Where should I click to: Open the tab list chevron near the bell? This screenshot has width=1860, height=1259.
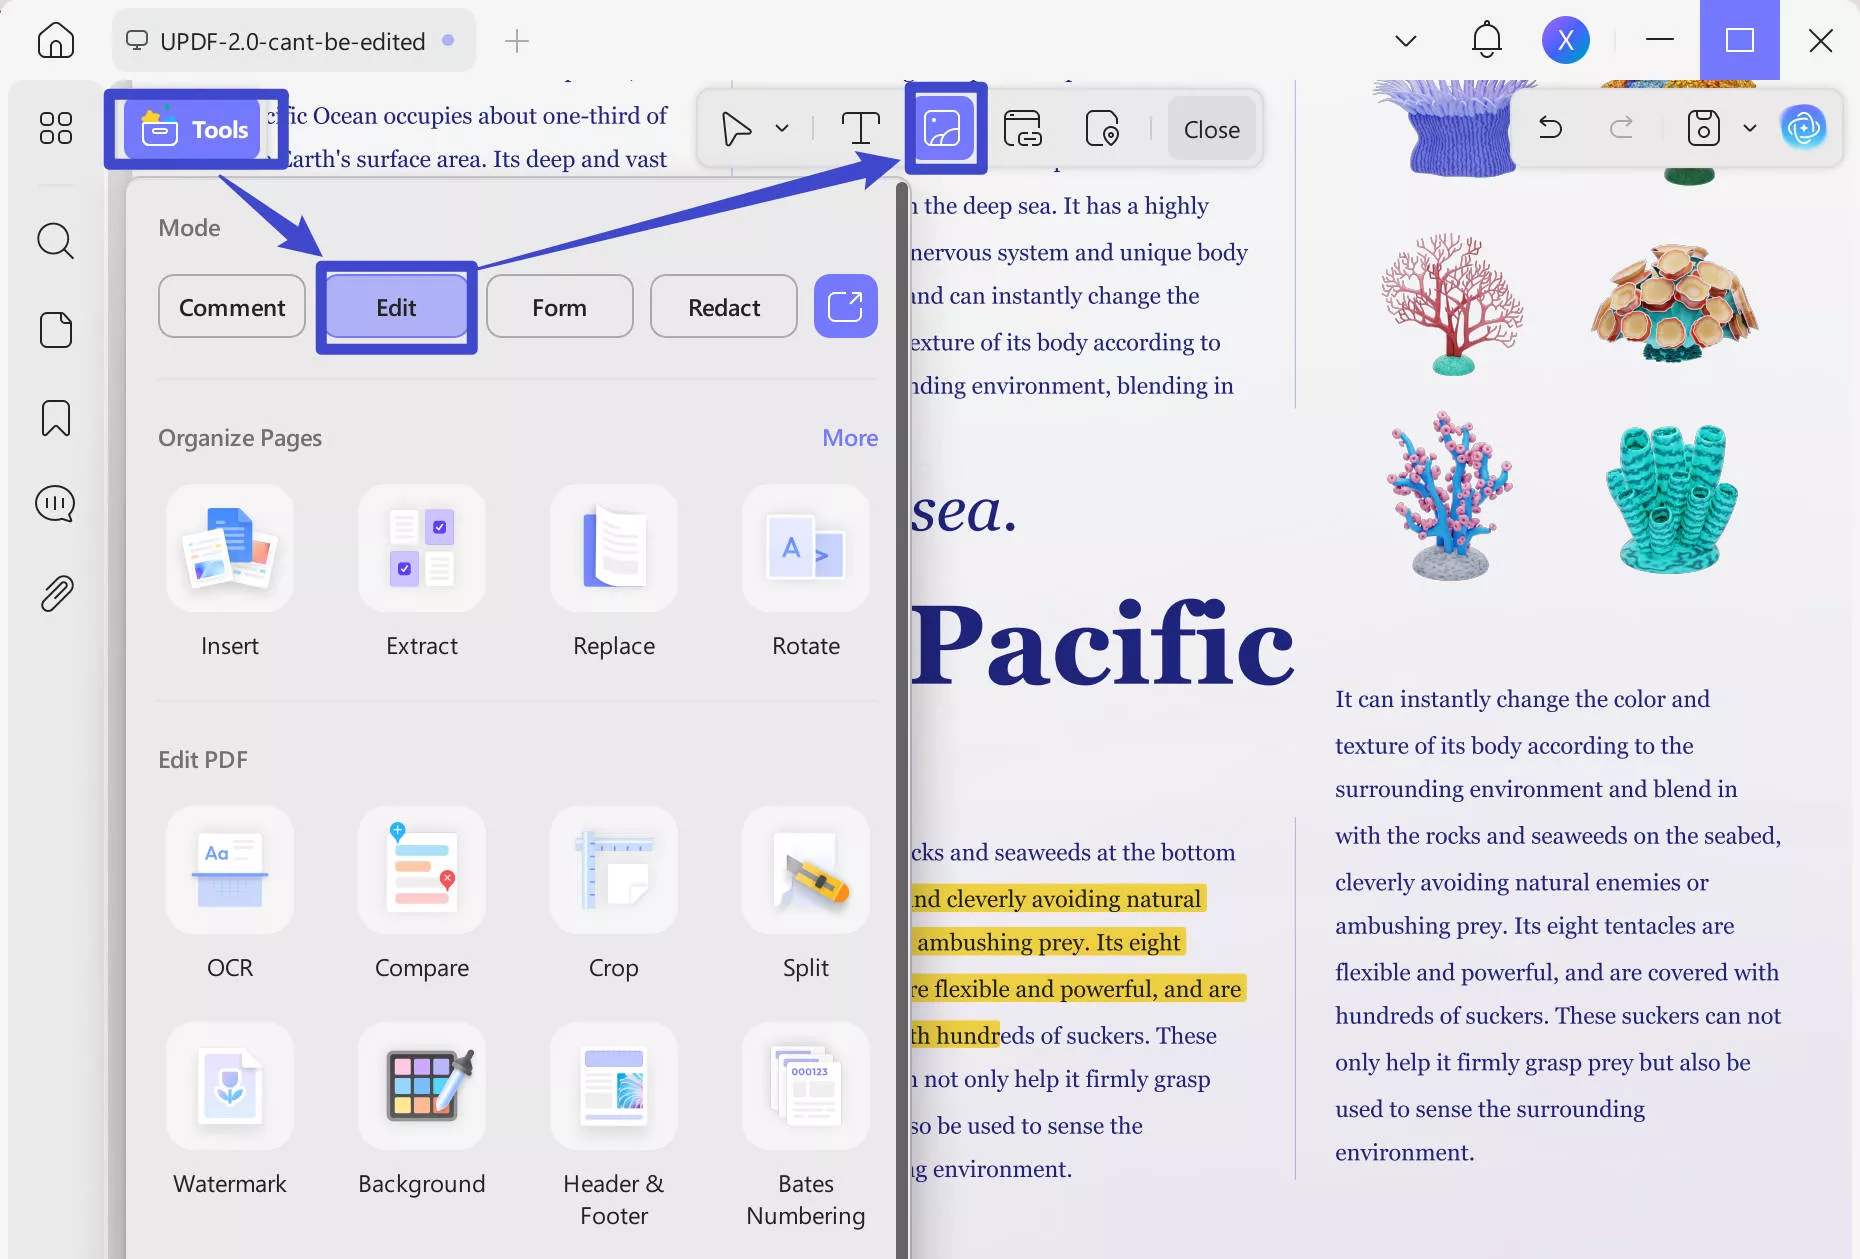click(x=1405, y=40)
